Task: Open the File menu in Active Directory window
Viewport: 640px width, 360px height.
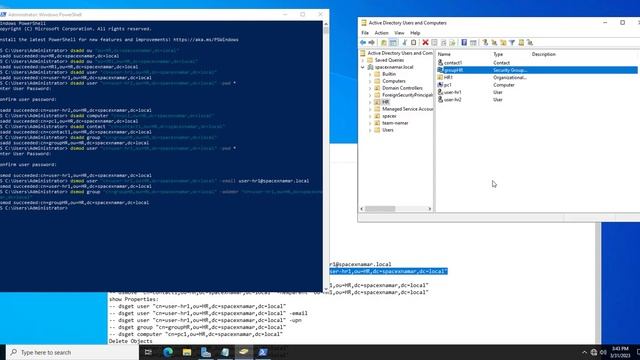Action: (x=365, y=33)
